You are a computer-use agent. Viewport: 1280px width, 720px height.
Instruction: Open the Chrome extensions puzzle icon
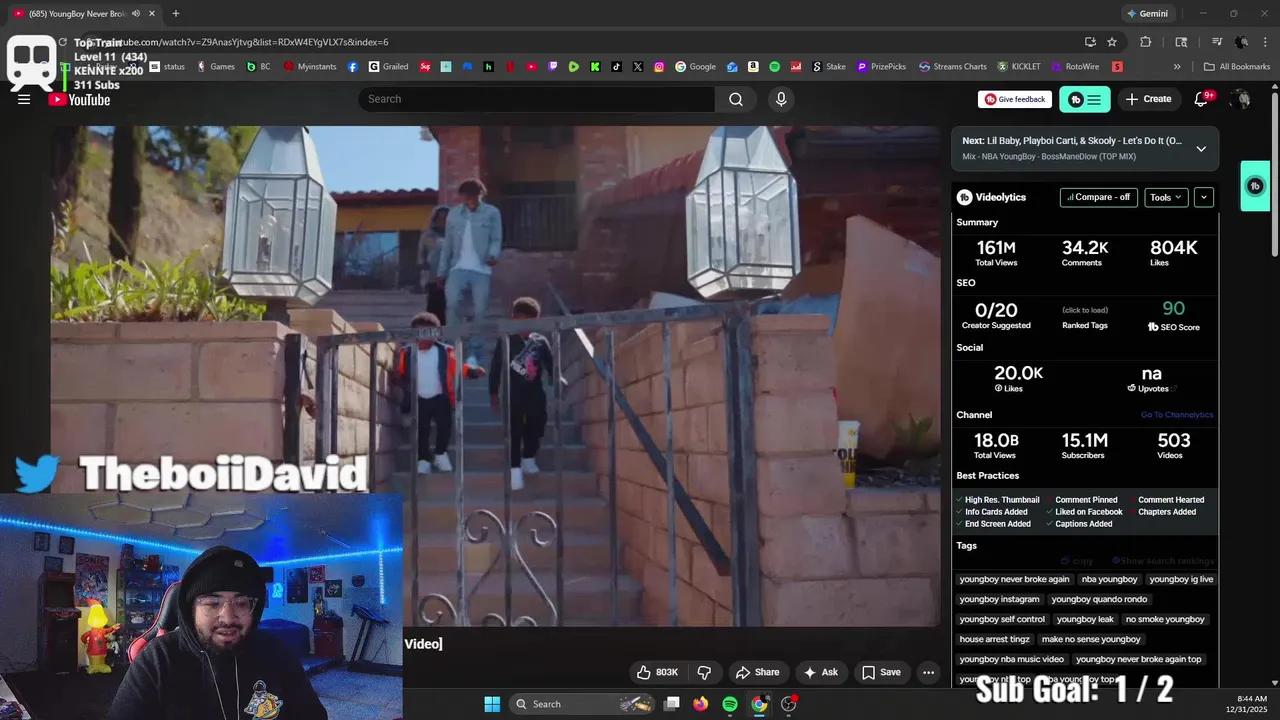click(x=1146, y=42)
